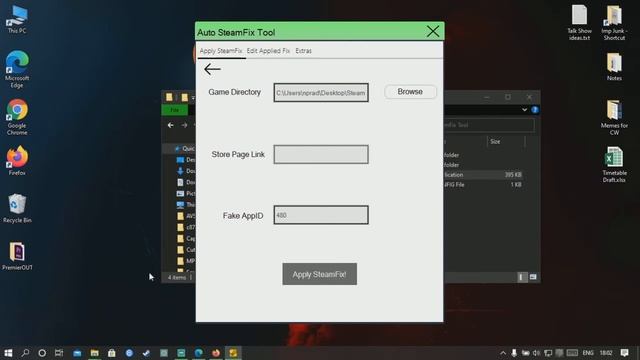Maximize the File Explorer window
Screen dimensions: 640x360
pos(508,97)
